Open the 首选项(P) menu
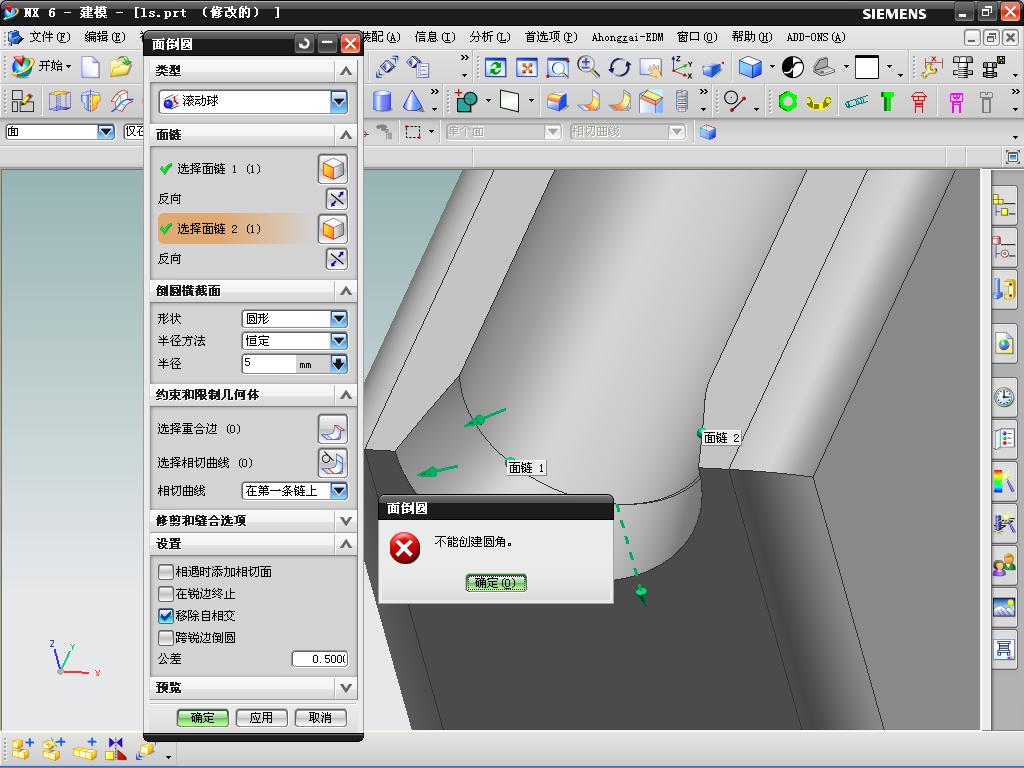The width and height of the screenshot is (1024, 768). tap(551, 37)
